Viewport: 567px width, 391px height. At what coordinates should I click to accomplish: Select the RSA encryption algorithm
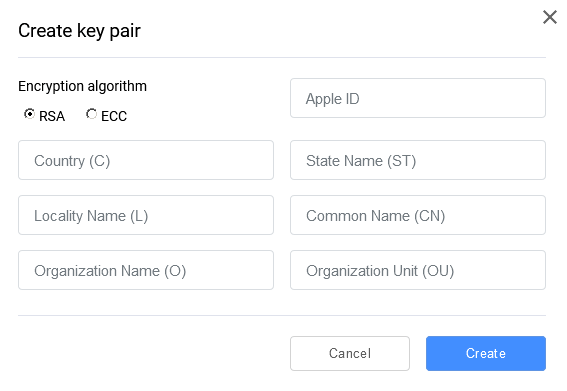point(29,114)
